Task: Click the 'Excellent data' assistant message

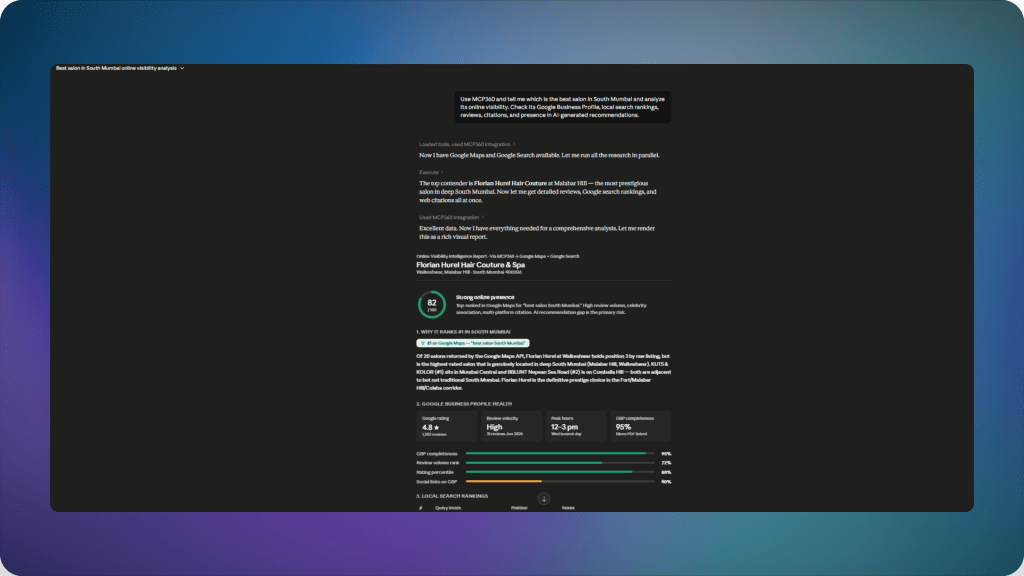Action: tap(537, 232)
